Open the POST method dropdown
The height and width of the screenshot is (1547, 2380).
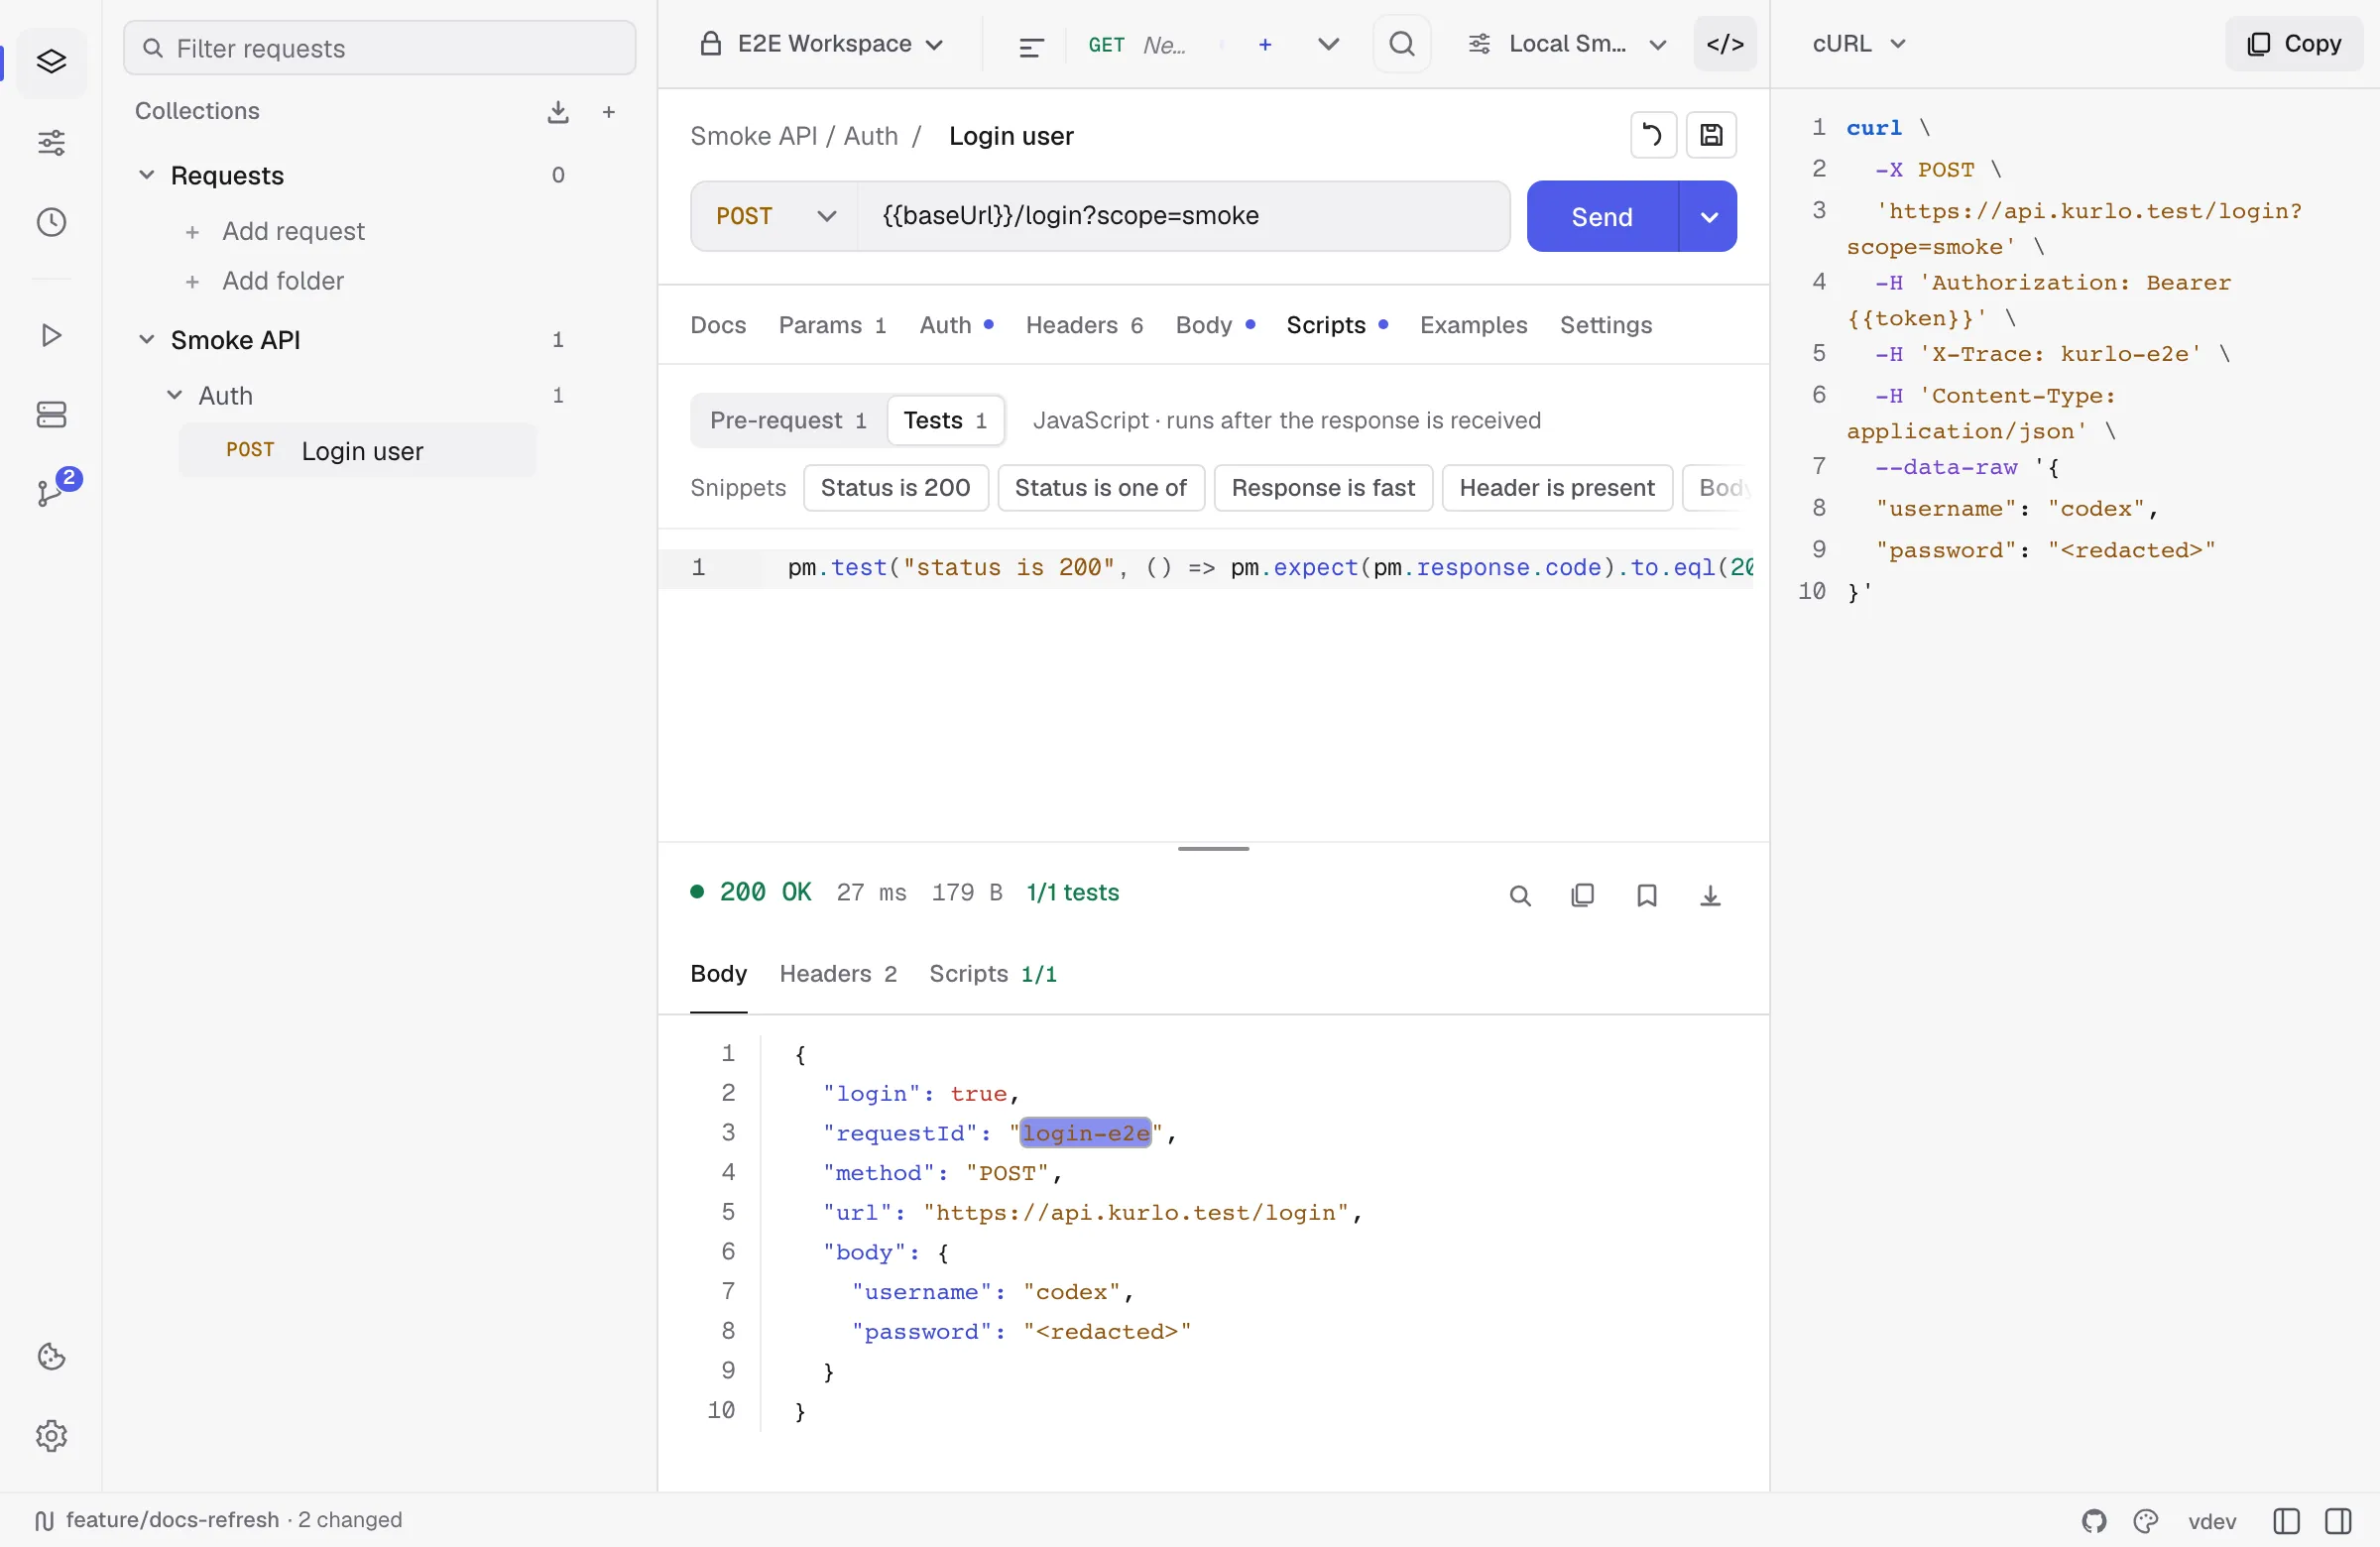775,216
